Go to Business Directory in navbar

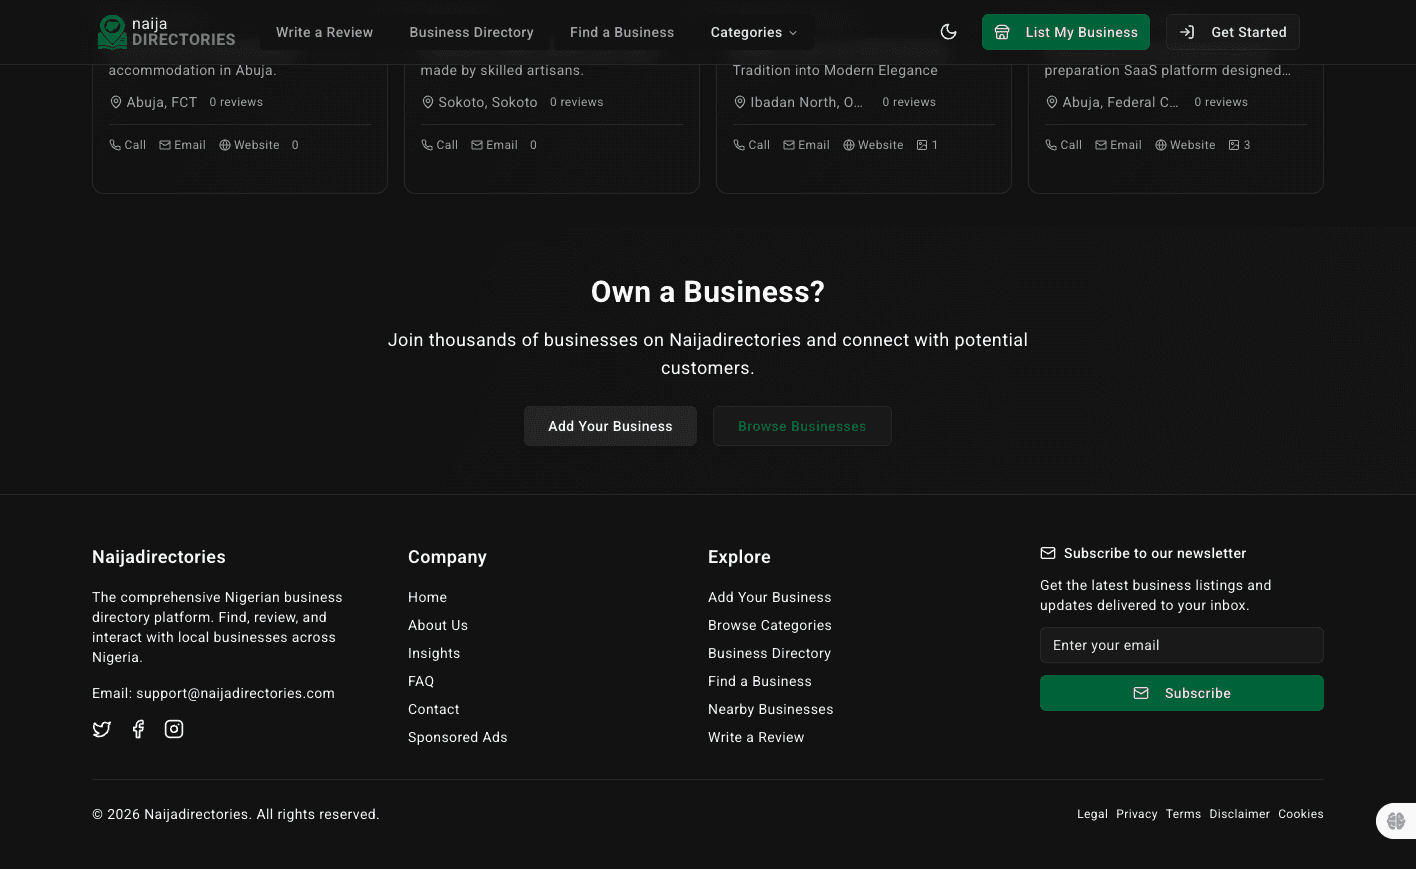[x=471, y=32]
